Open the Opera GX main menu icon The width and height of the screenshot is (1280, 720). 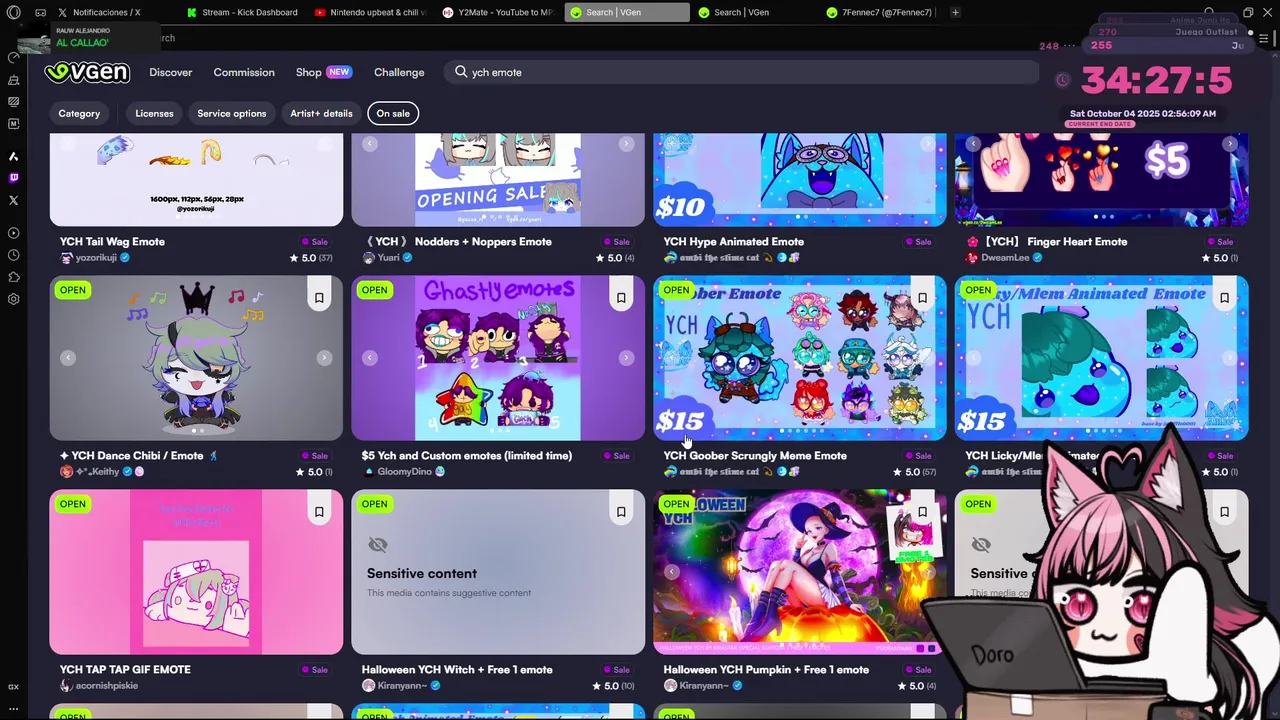(13, 13)
